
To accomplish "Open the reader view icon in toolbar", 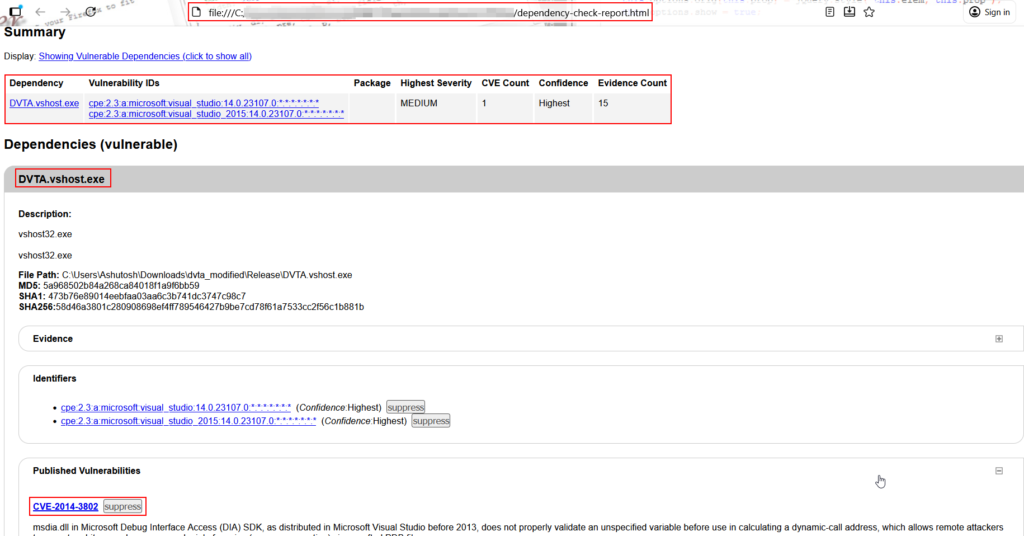I will pos(829,12).
